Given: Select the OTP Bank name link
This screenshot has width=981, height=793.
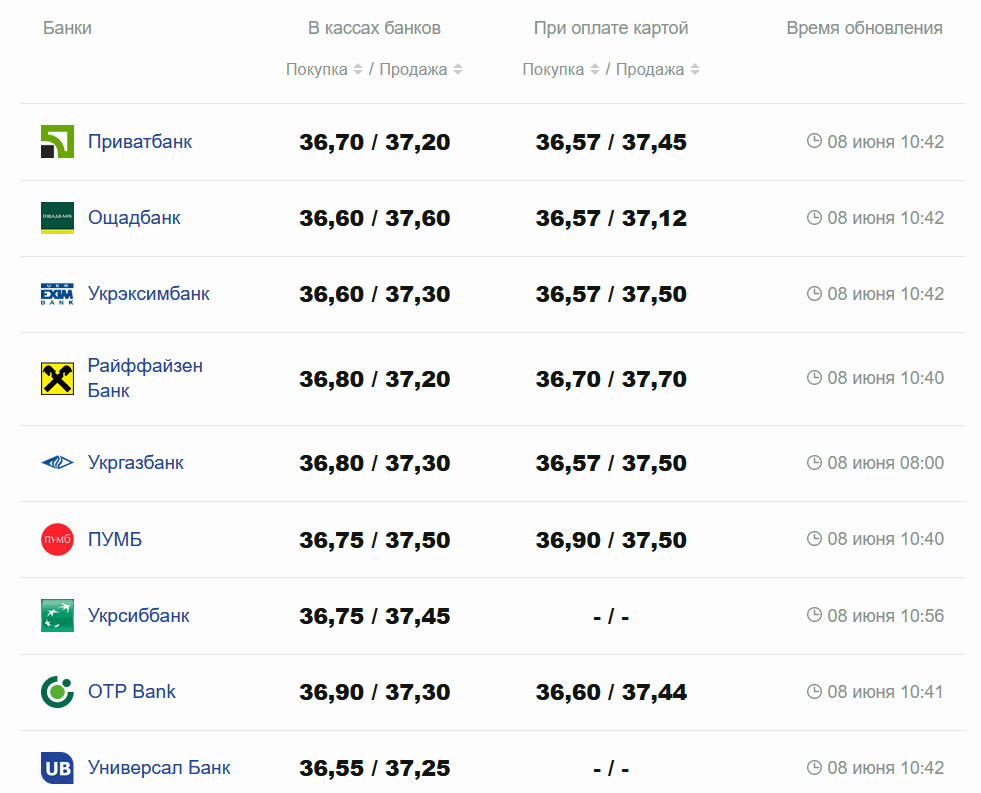Looking at the screenshot, I should pos(132,692).
